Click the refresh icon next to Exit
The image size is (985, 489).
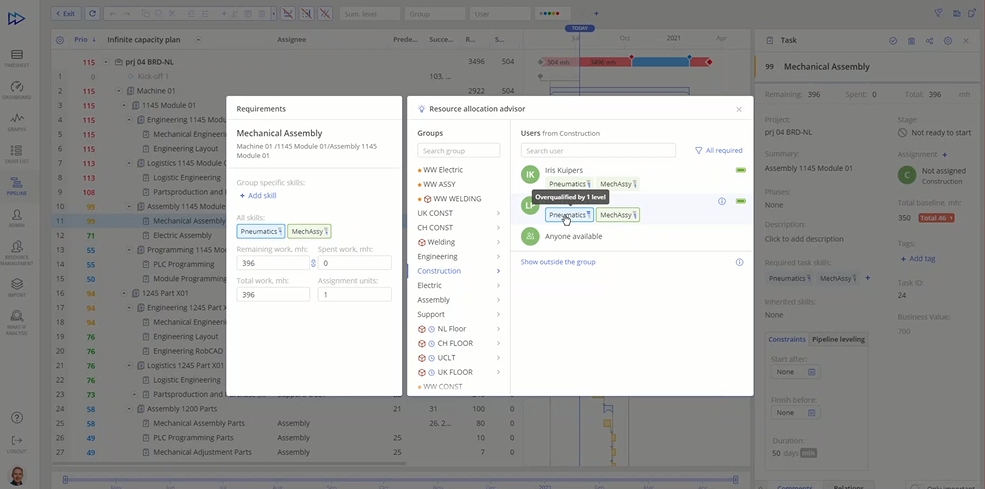click(x=92, y=14)
